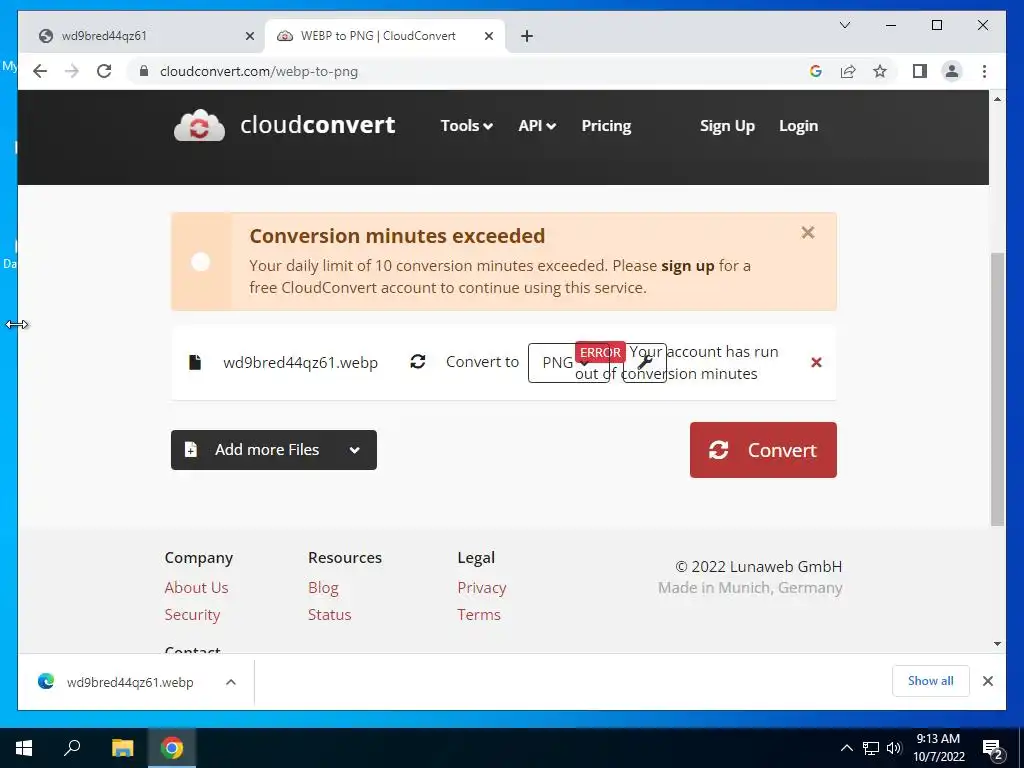The image size is (1024, 768).
Task: Click the refresh arrows beside Convert to
Action: [x=418, y=362]
